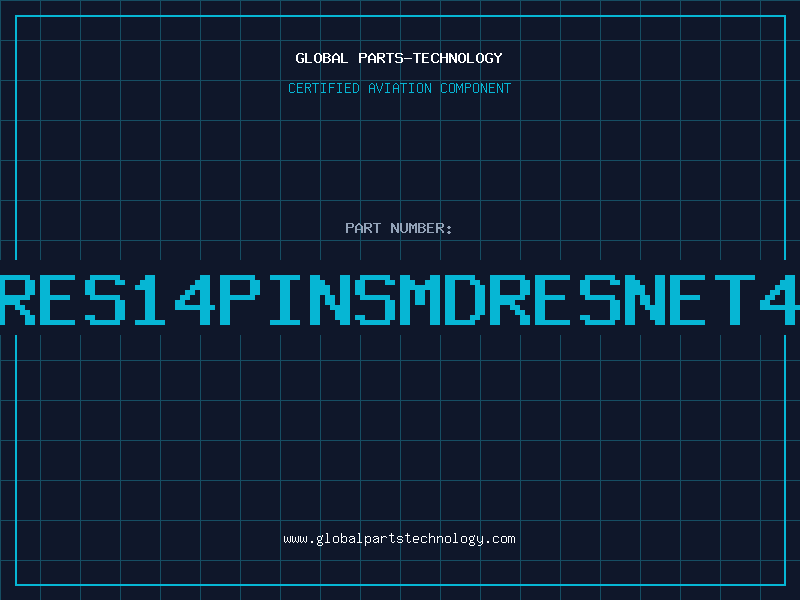Viewport: 800px width, 600px height.
Task: Click the word TECHNOLOGY in the header
Action: tap(458, 58)
